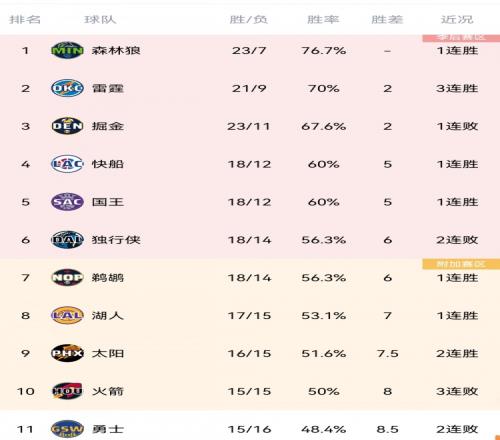500x440 pixels.
Task: Sort by 胜率 column header
Action: tap(323, 19)
